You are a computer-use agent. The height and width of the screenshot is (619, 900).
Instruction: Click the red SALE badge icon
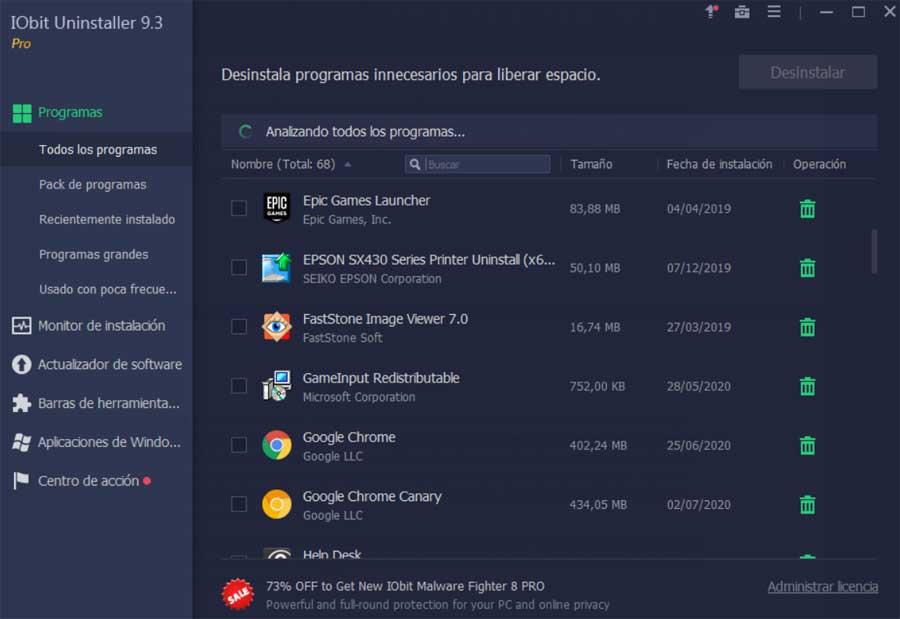point(238,594)
